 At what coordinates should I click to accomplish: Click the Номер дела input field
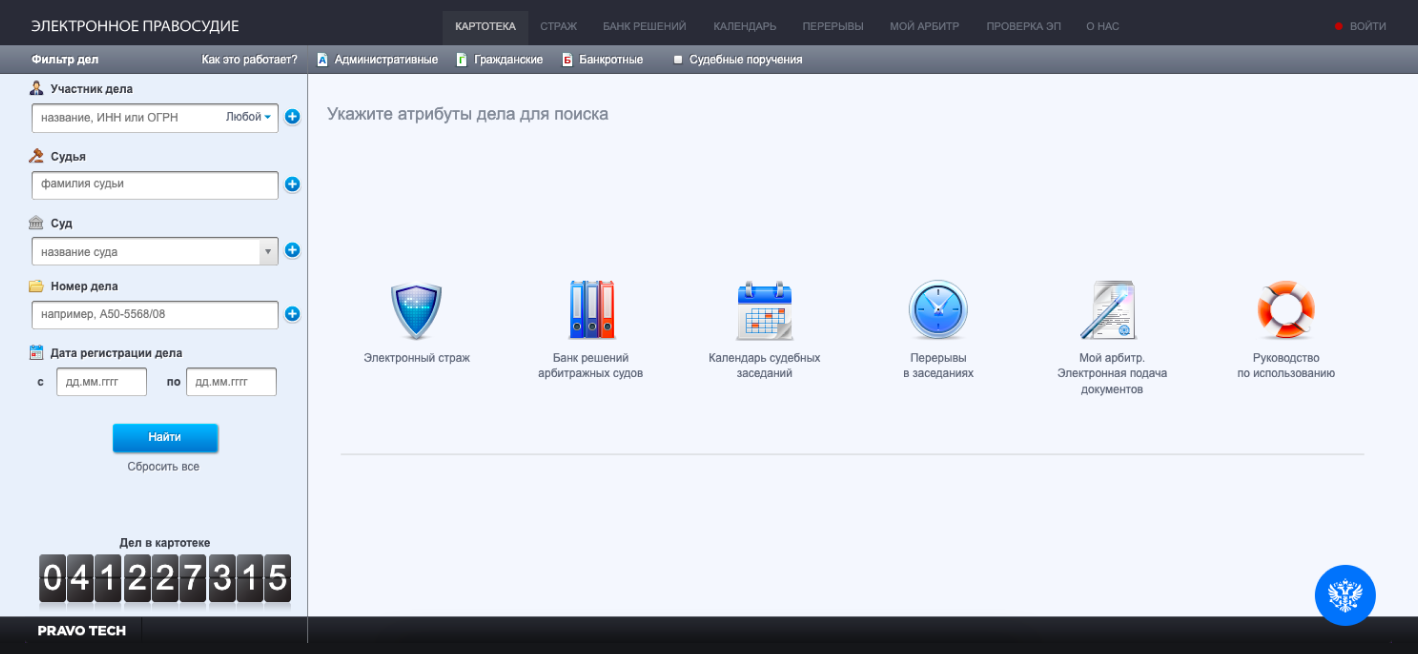[x=155, y=315]
